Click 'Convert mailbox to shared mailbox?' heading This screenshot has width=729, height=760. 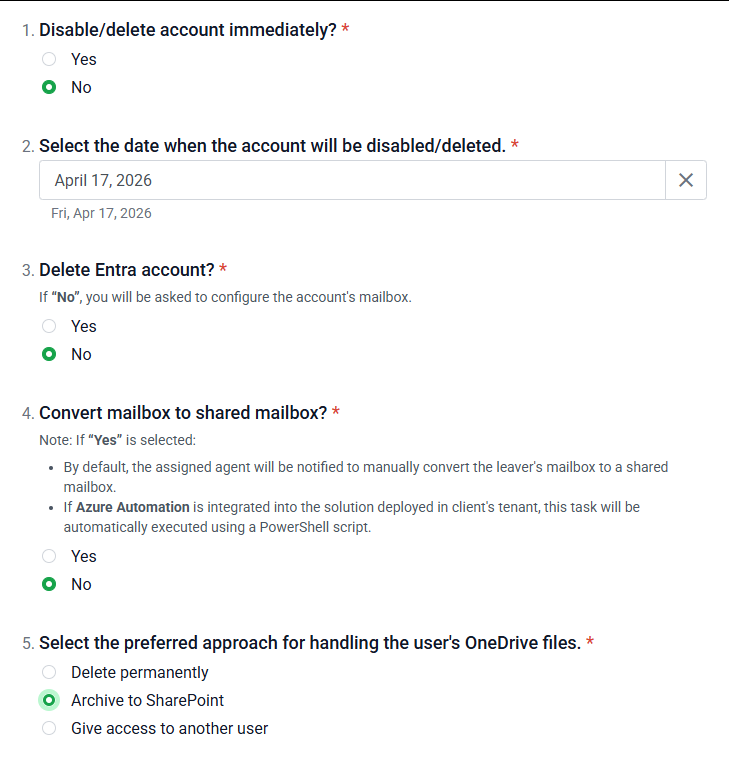tap(183, 412)
